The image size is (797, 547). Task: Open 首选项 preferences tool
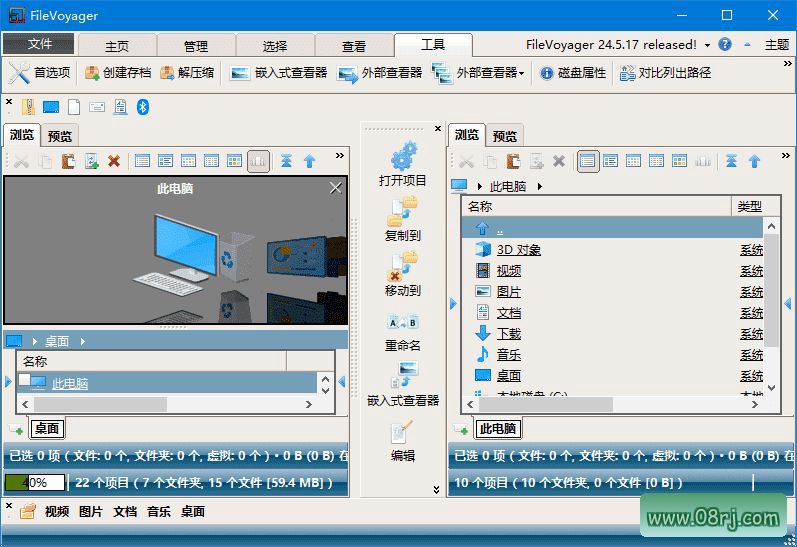point(40,73)
